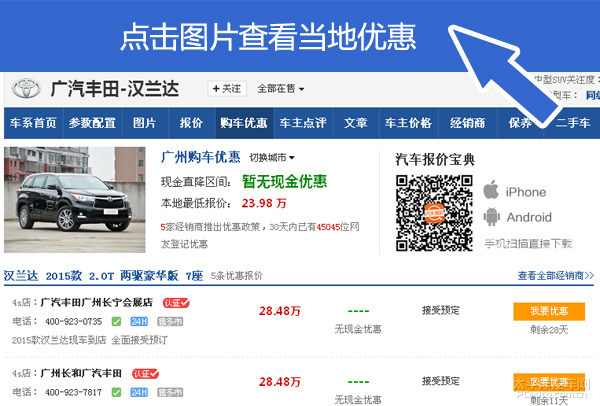
Task: Expand the 全部在售 dropdown
Action: tap(281, 88)
